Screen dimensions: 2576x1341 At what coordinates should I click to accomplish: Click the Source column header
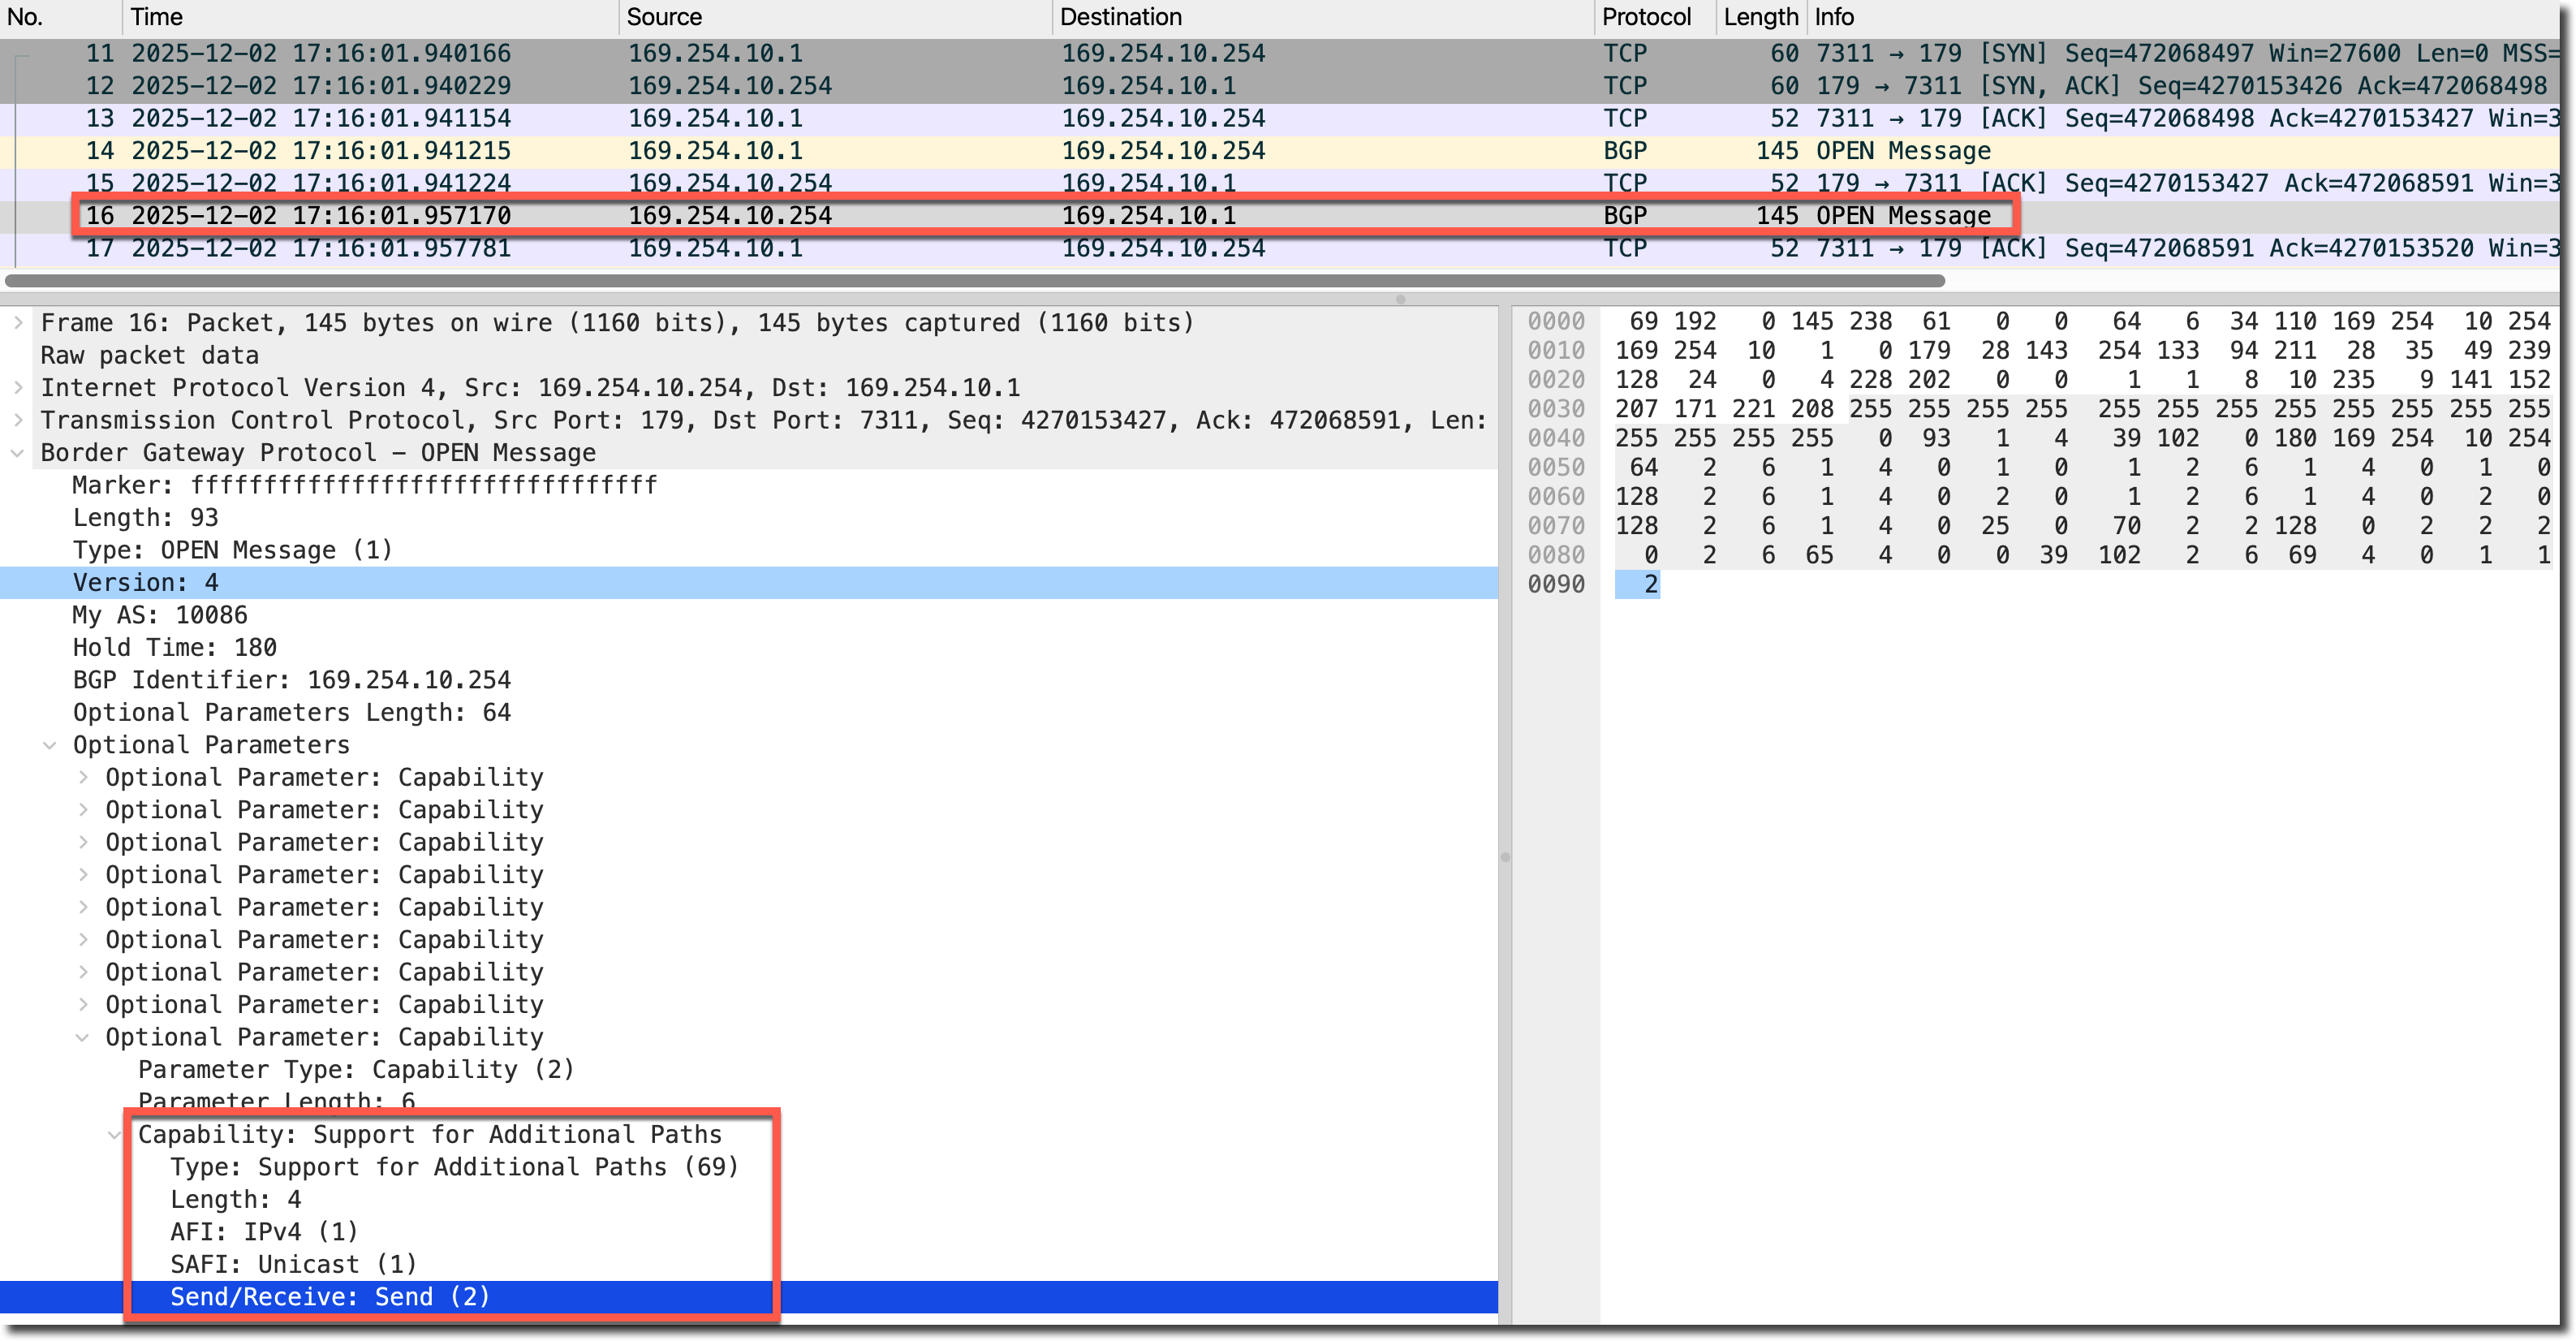664,17
